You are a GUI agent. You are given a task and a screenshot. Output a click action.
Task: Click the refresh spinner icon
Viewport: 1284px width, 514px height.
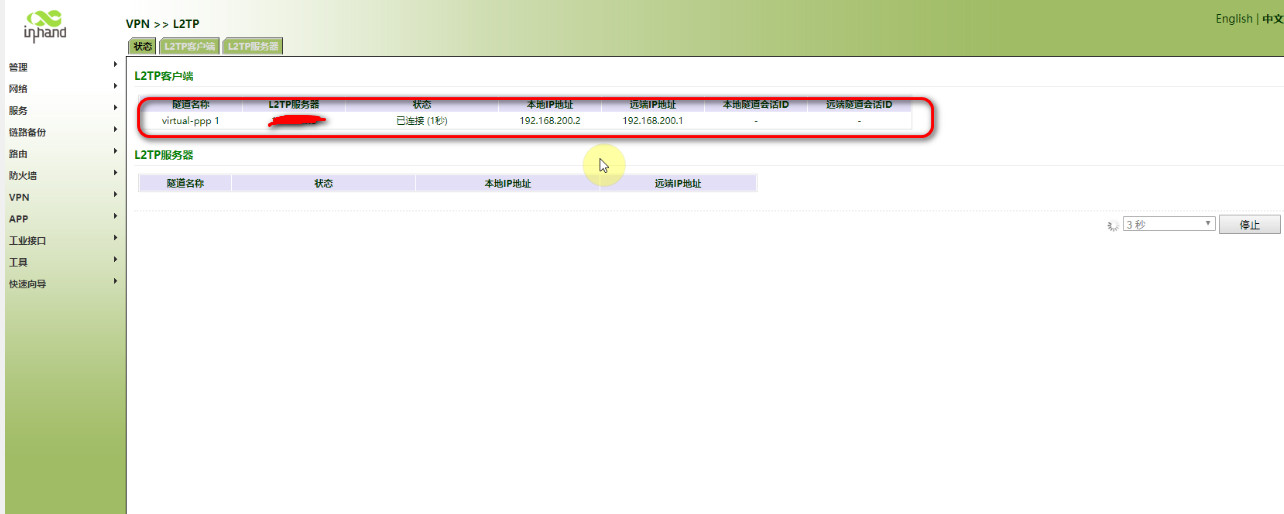pos(1112,225)
